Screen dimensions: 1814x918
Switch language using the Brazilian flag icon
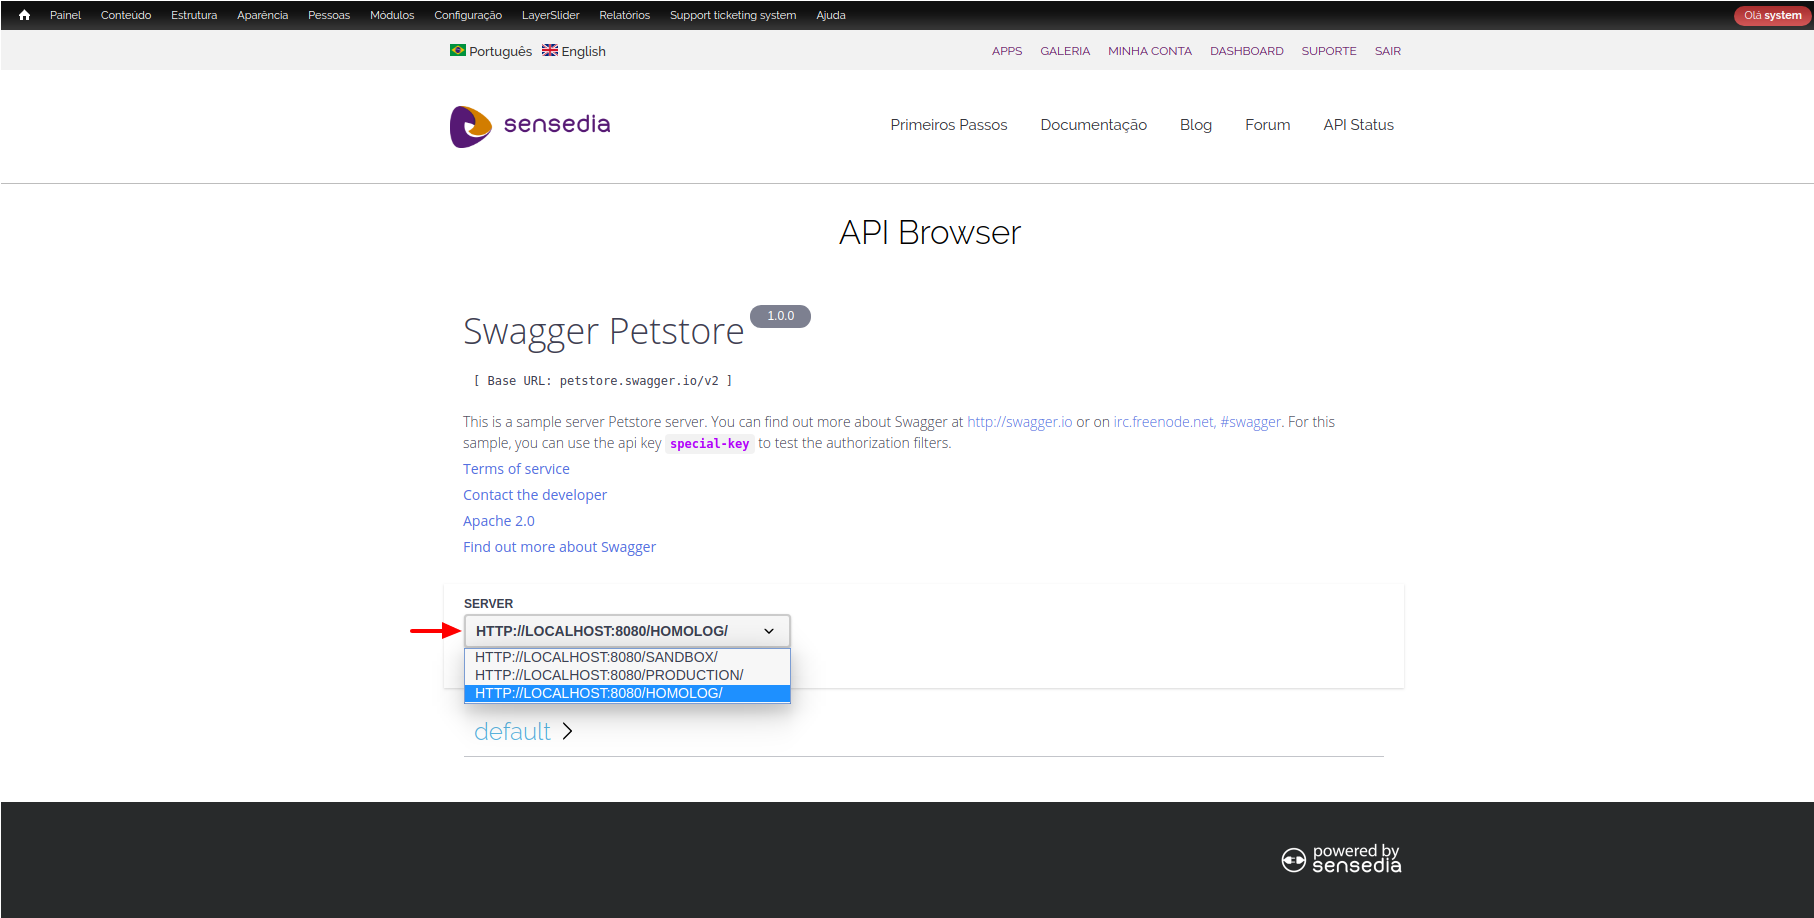pyautogui.click(x=456, y=50)
